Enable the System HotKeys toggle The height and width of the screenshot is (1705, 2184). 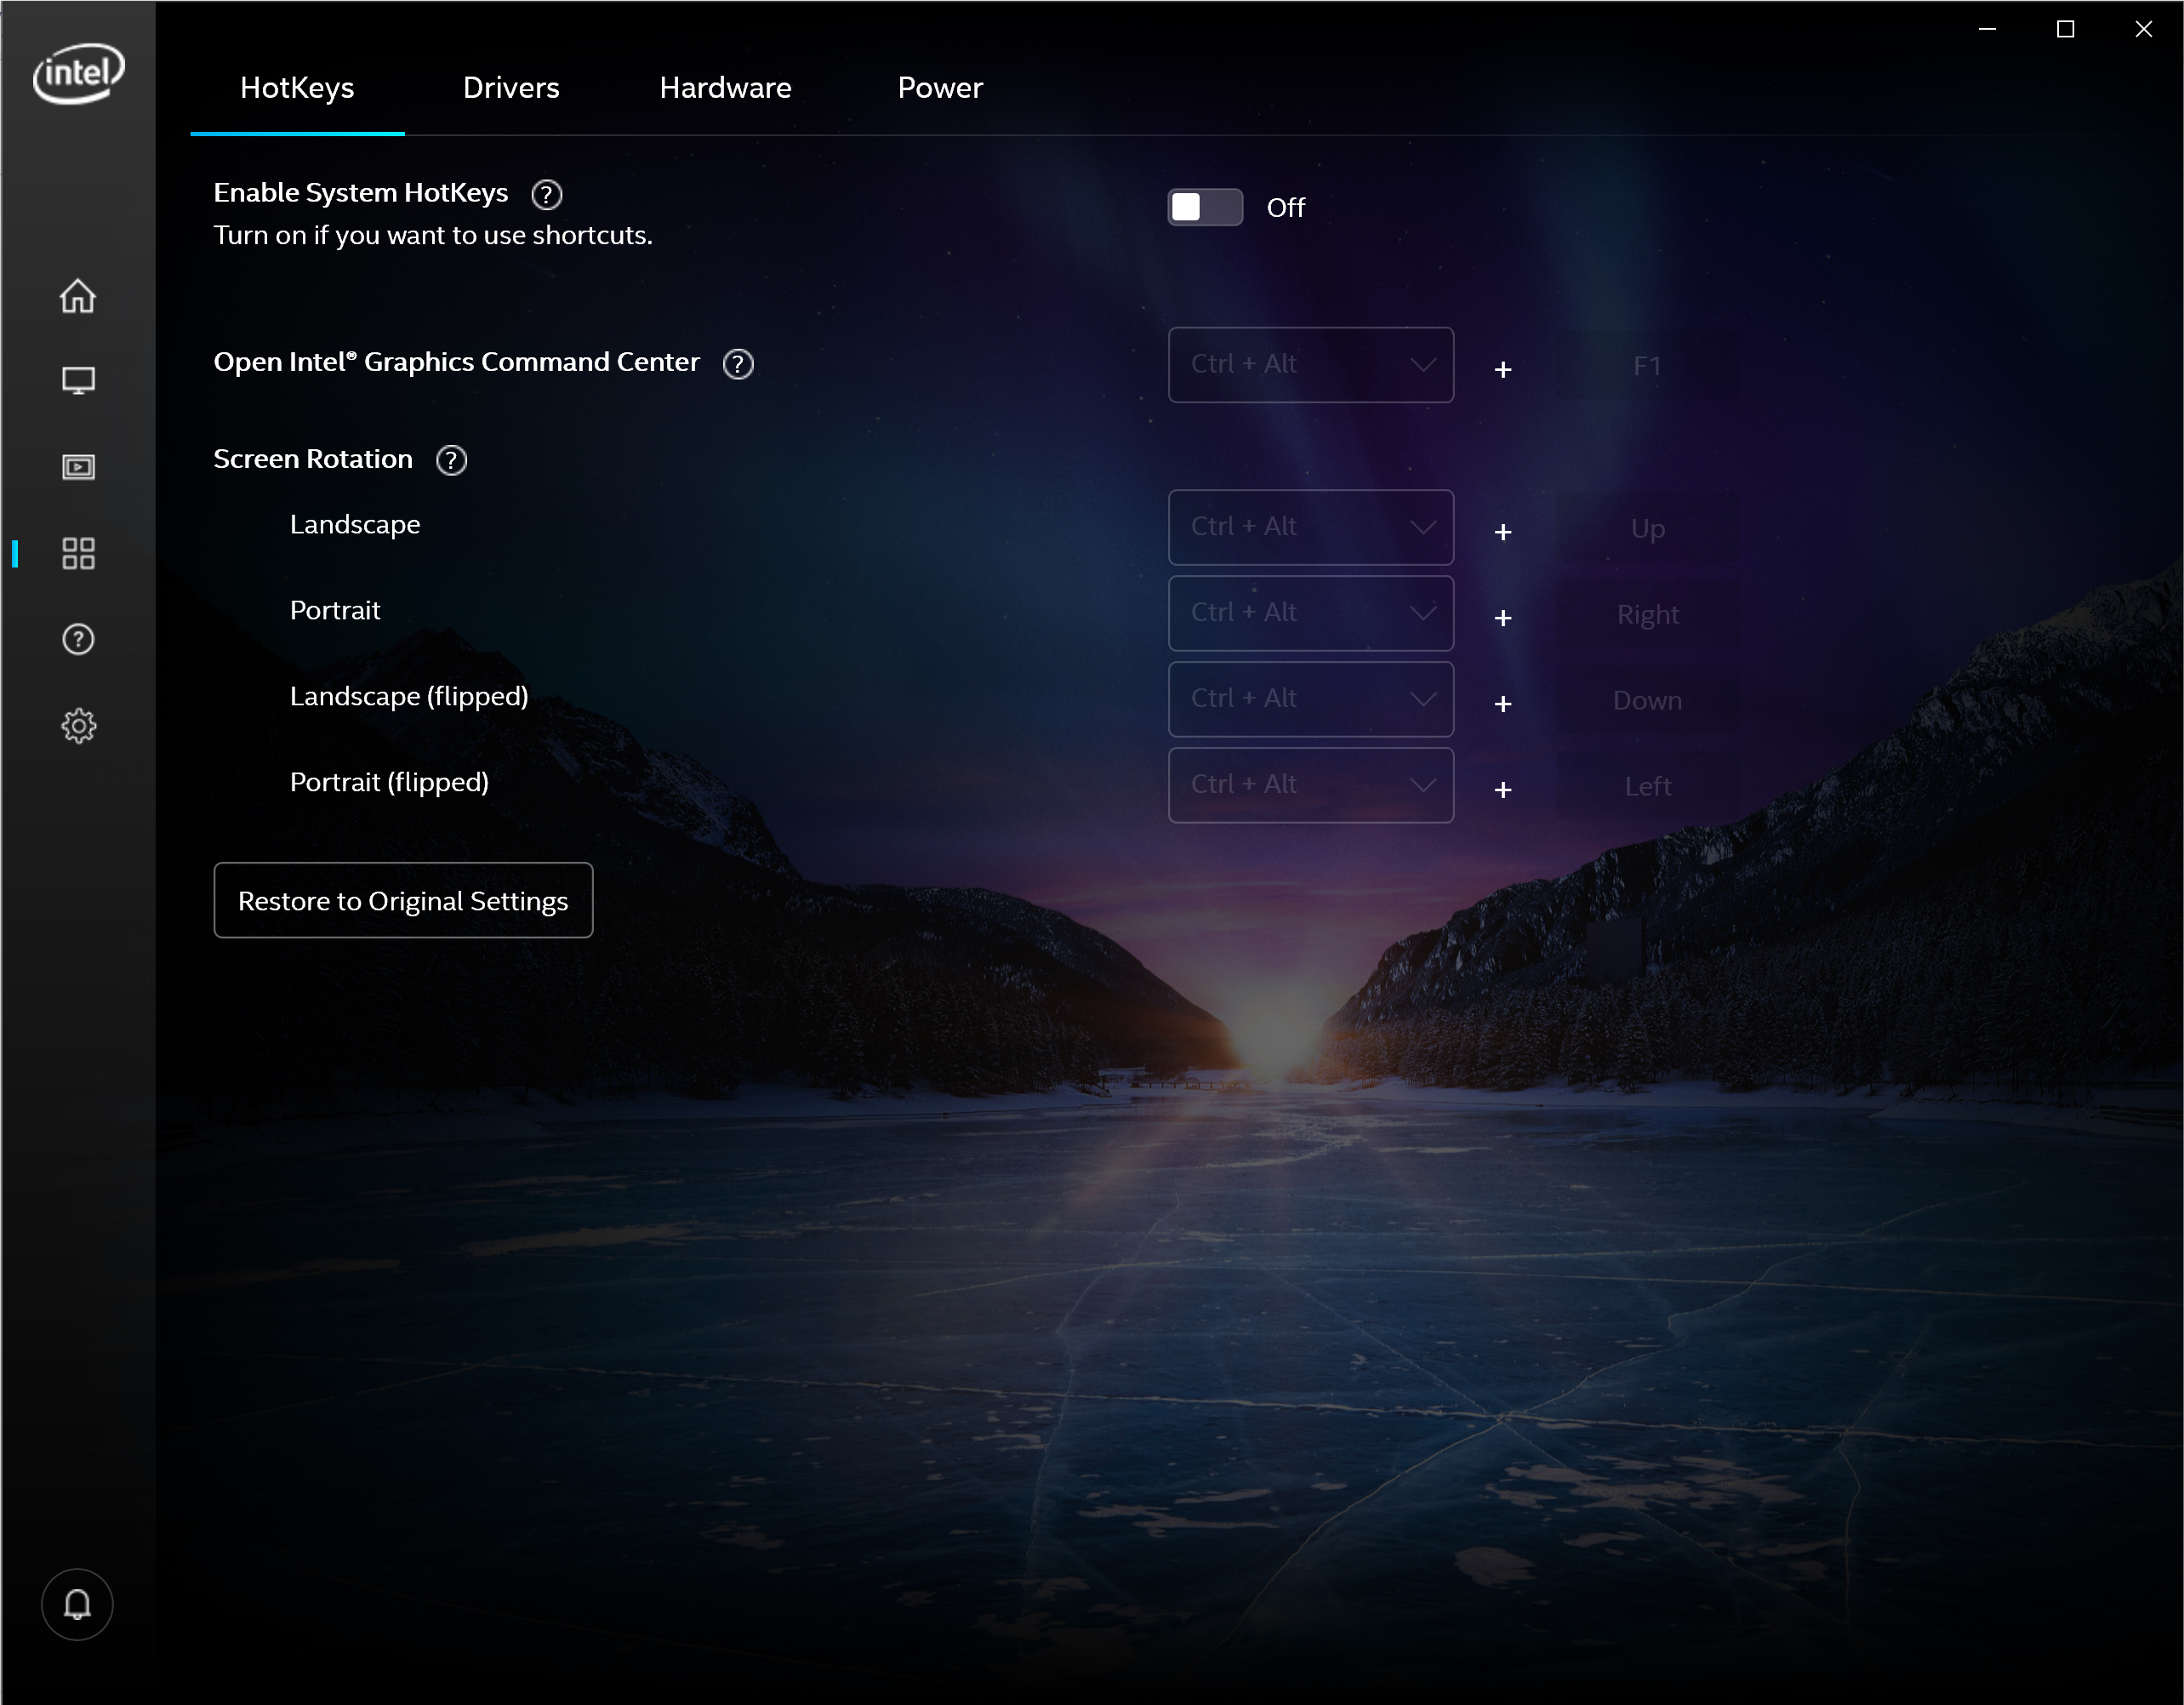(1205, 207)
